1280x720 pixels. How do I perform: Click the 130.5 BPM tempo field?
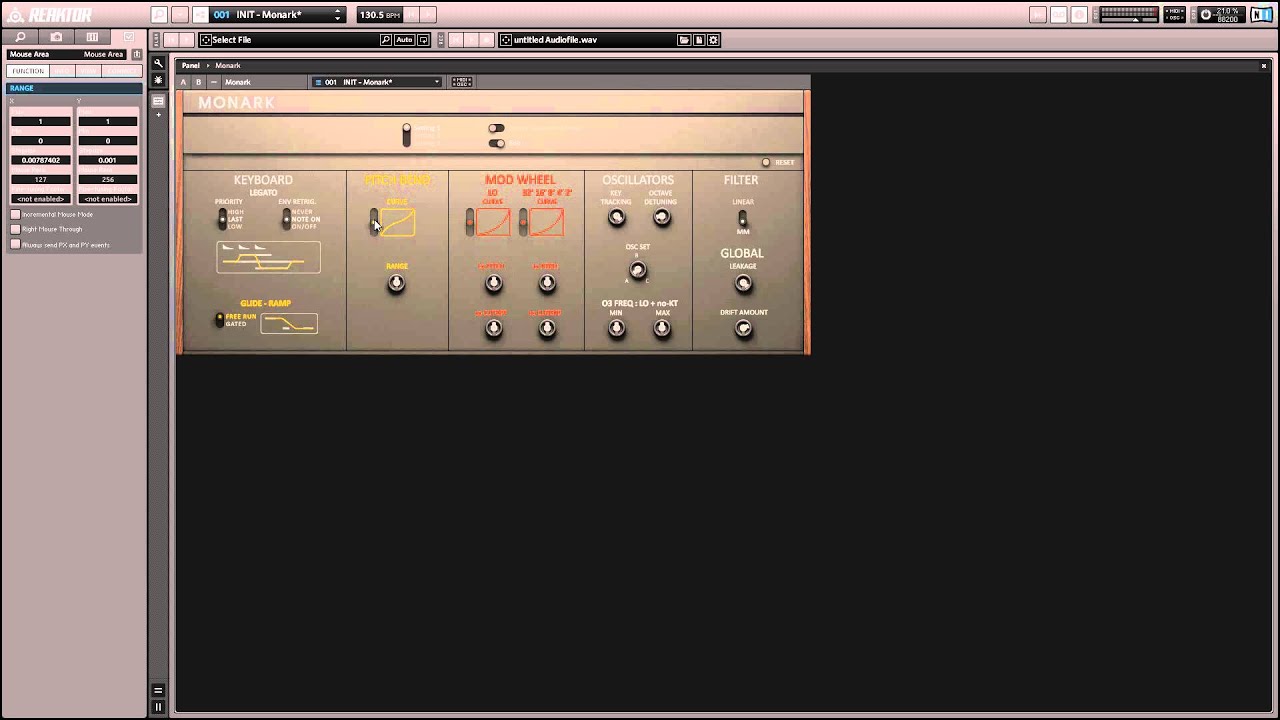click(x=380, y=15)
